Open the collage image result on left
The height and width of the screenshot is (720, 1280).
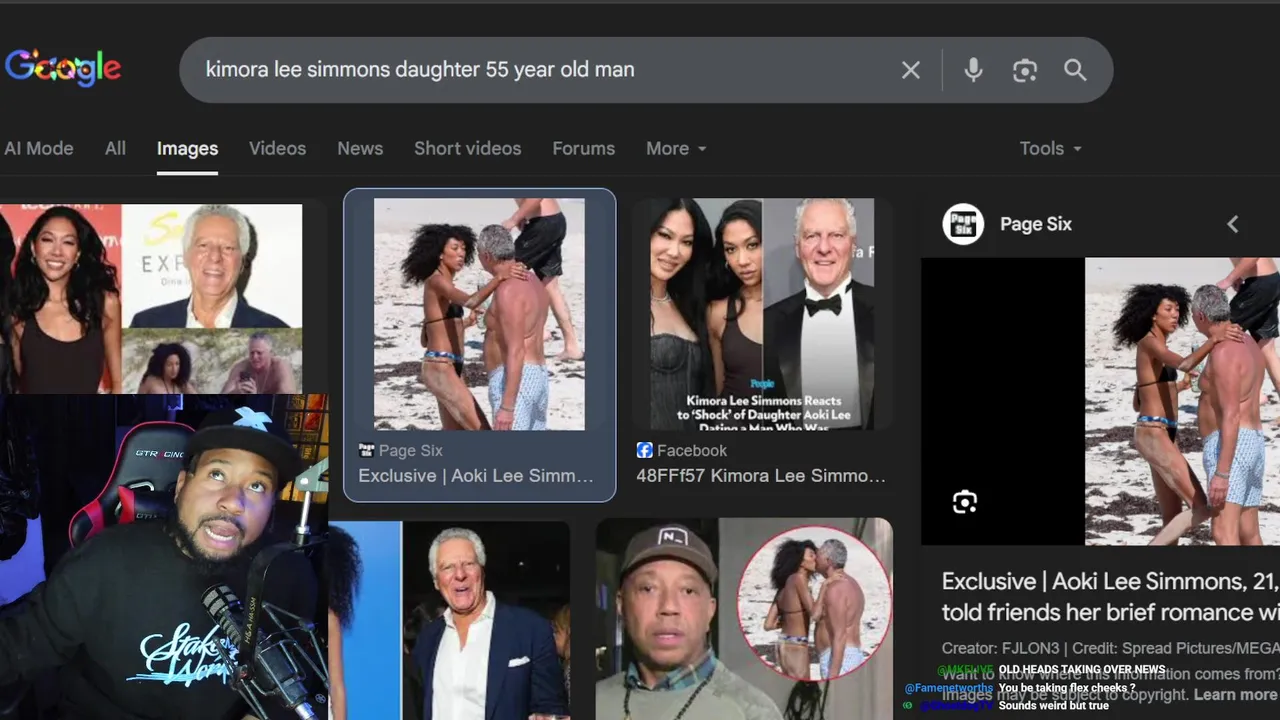coord(151,299)
